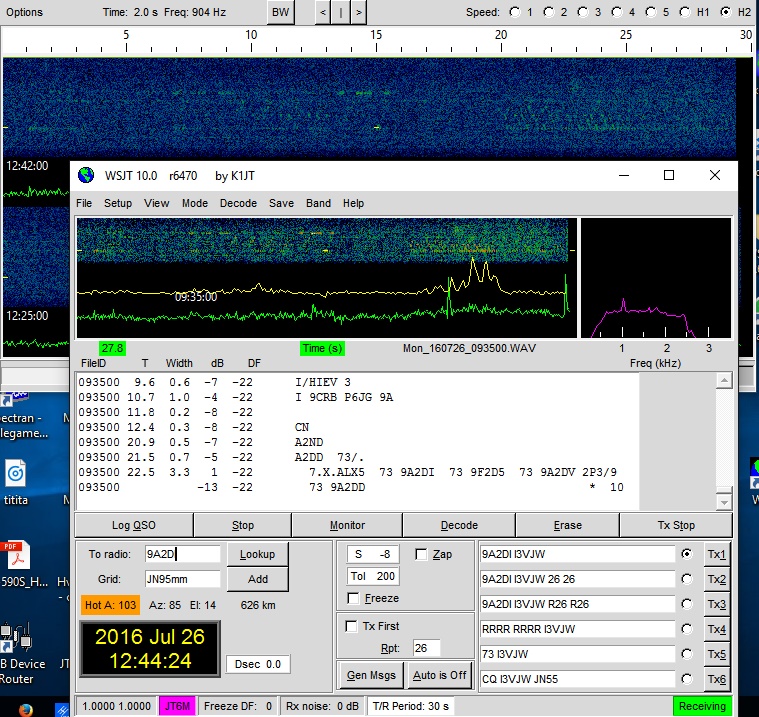Click the 73 I3VJW message field

point(577,654)
